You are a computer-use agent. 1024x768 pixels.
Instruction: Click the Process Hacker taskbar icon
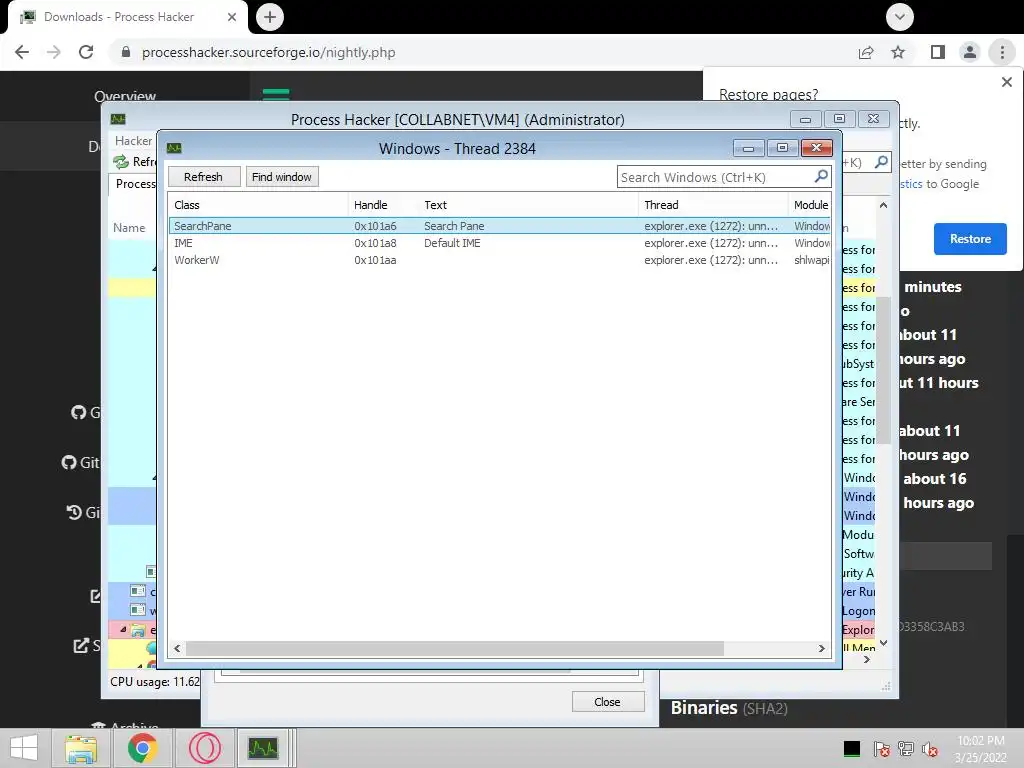[263, 748]
